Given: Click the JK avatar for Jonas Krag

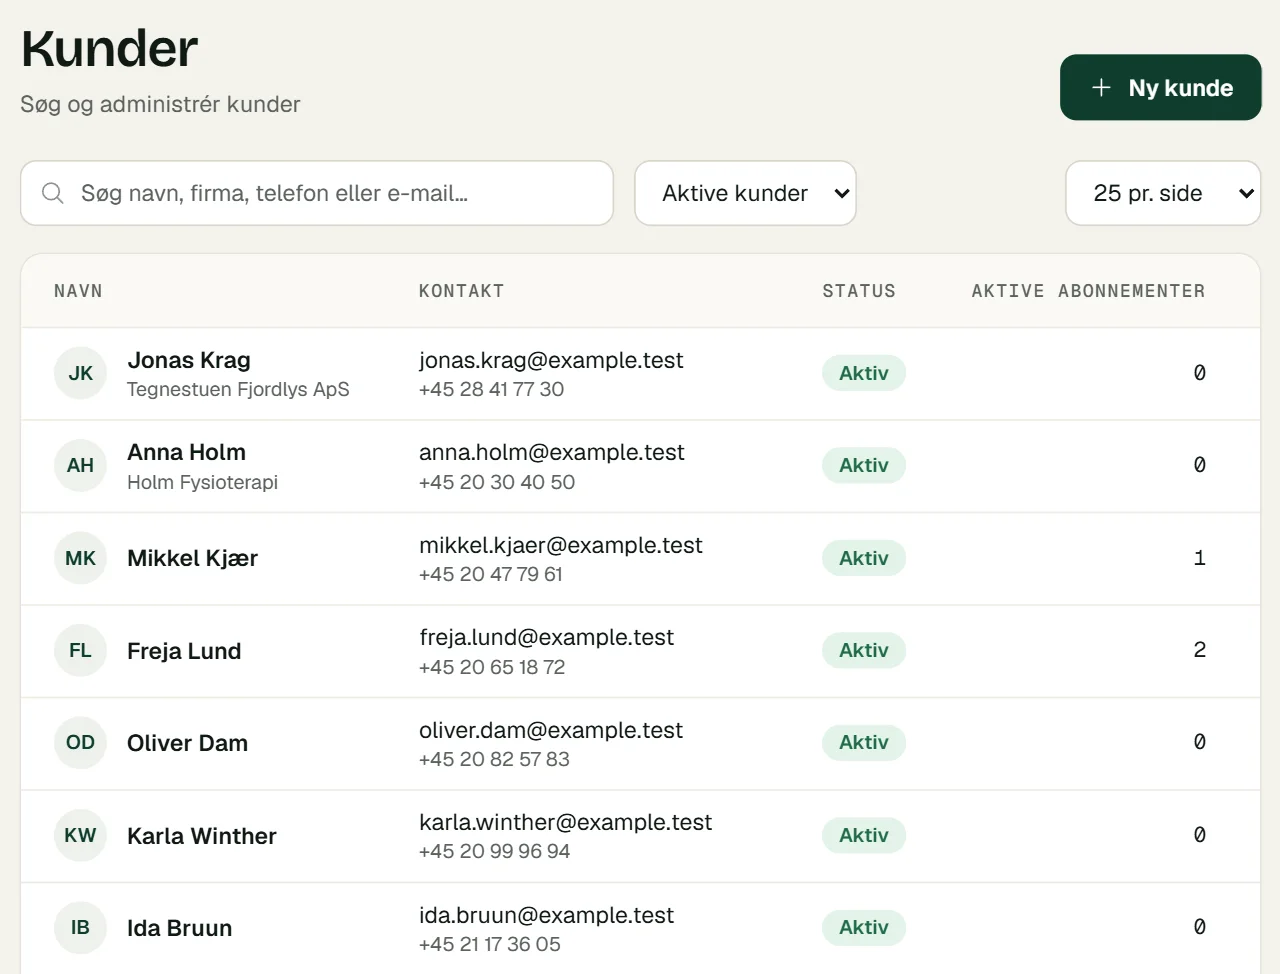Looking at the screenshot, I should [x=80, y=373].
